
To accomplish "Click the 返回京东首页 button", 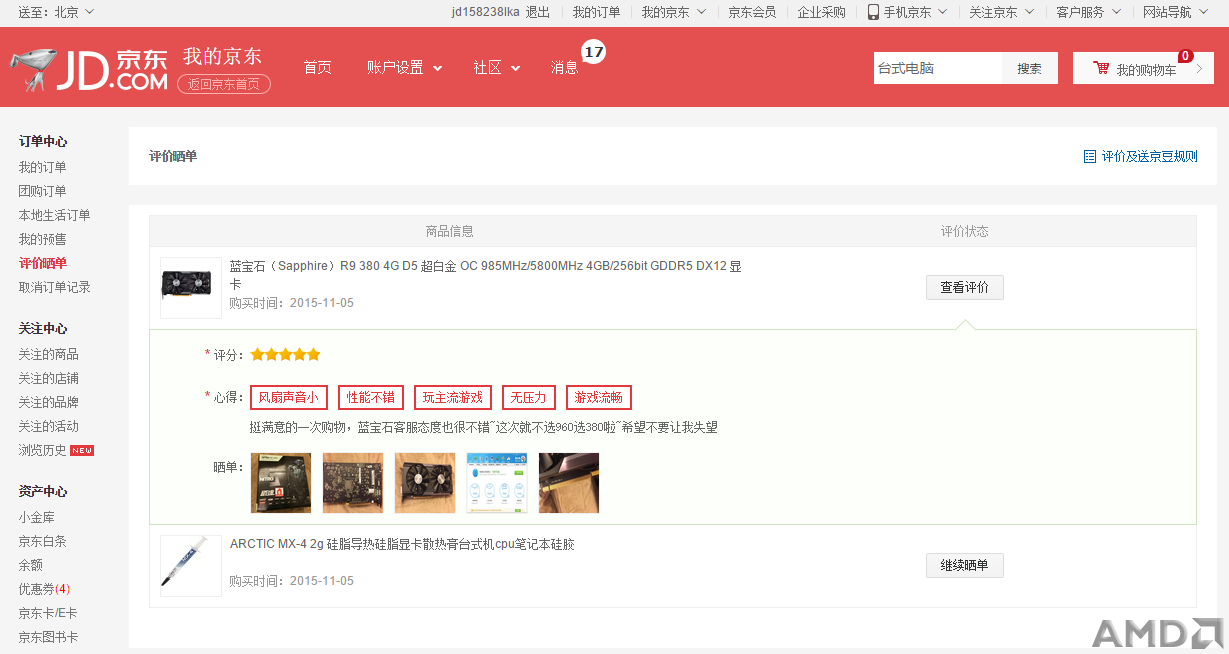I will point(224,84).
